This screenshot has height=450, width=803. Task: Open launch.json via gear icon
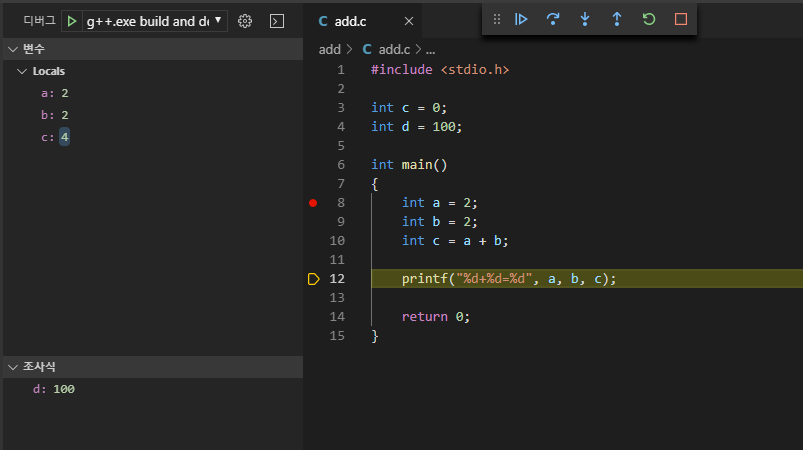coord(245,21)
